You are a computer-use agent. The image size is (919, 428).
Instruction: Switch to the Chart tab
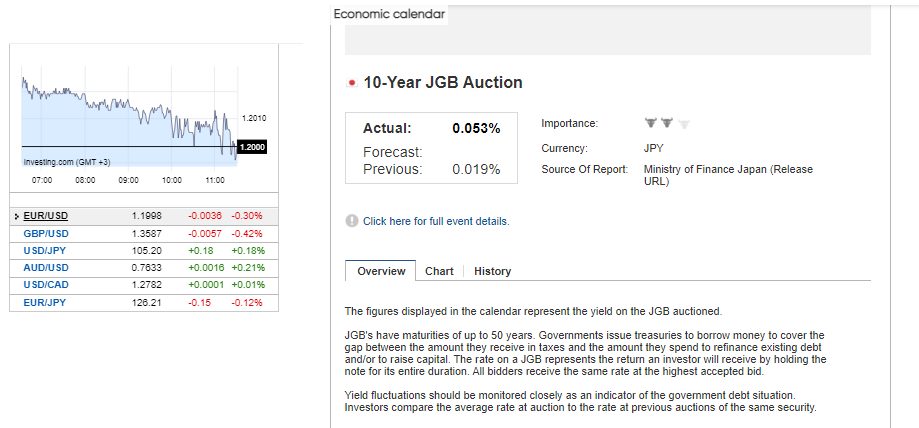(439, 271)
